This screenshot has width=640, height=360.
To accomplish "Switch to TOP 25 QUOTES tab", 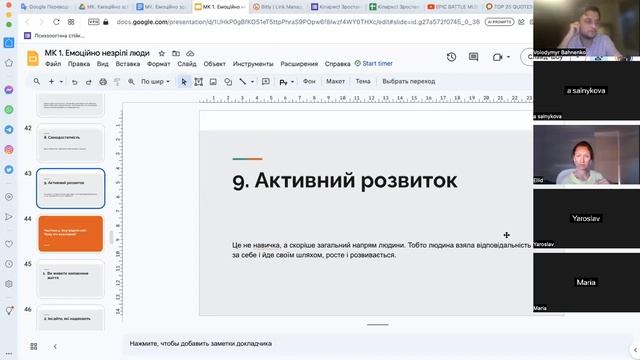I will pos(508,7).
